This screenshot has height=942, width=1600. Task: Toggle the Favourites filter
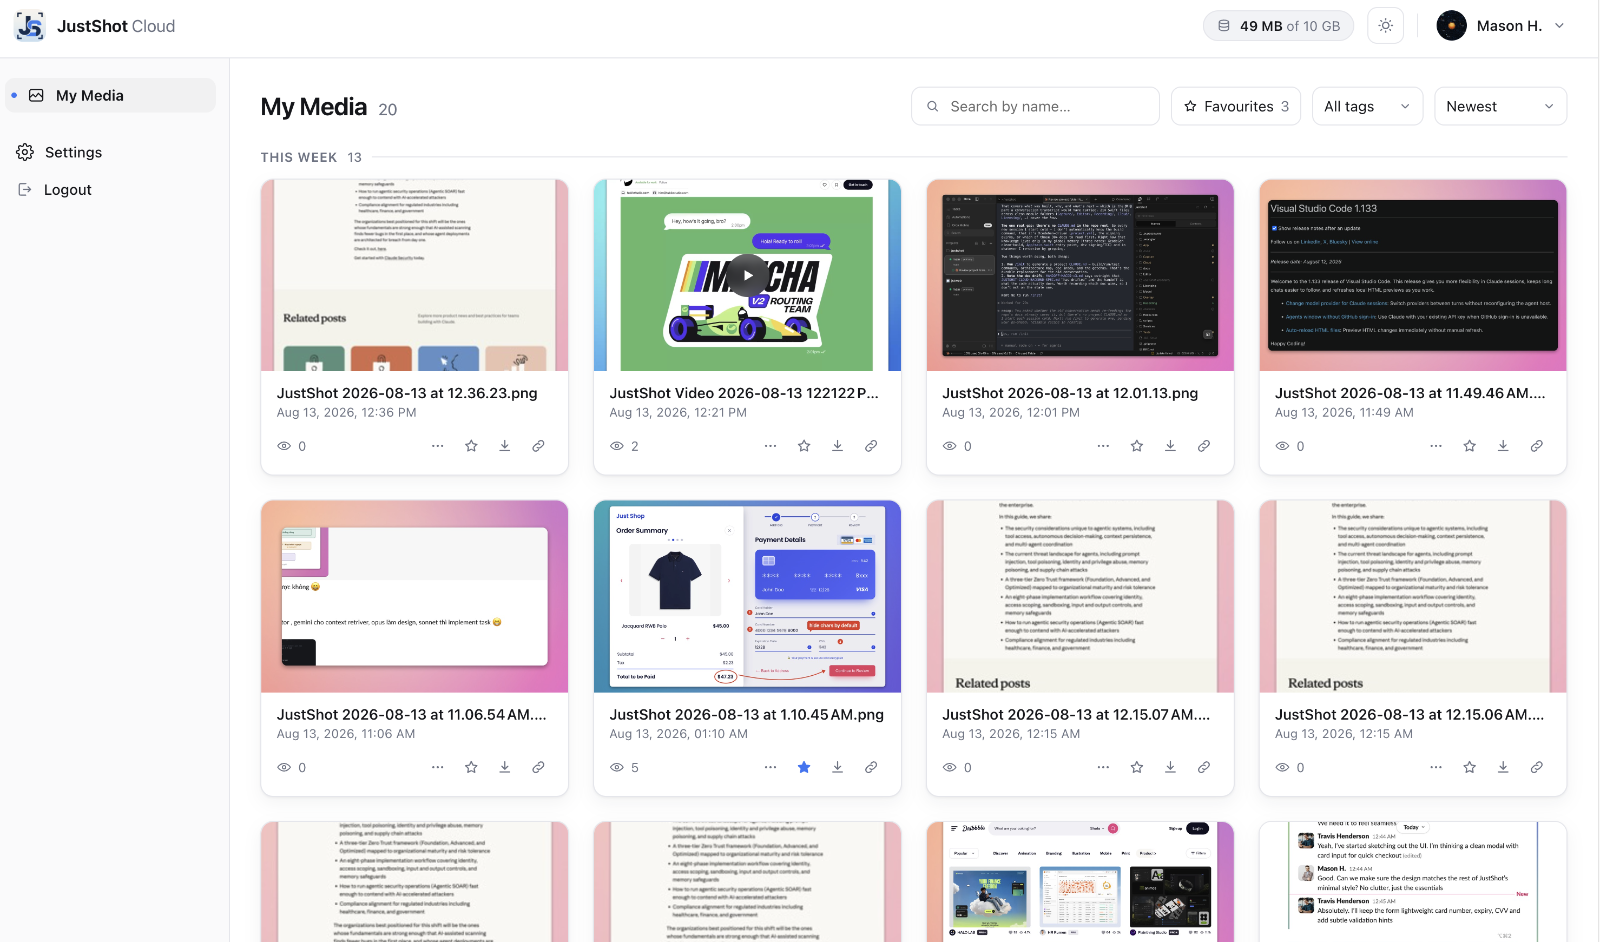[x=1236, y=106]
